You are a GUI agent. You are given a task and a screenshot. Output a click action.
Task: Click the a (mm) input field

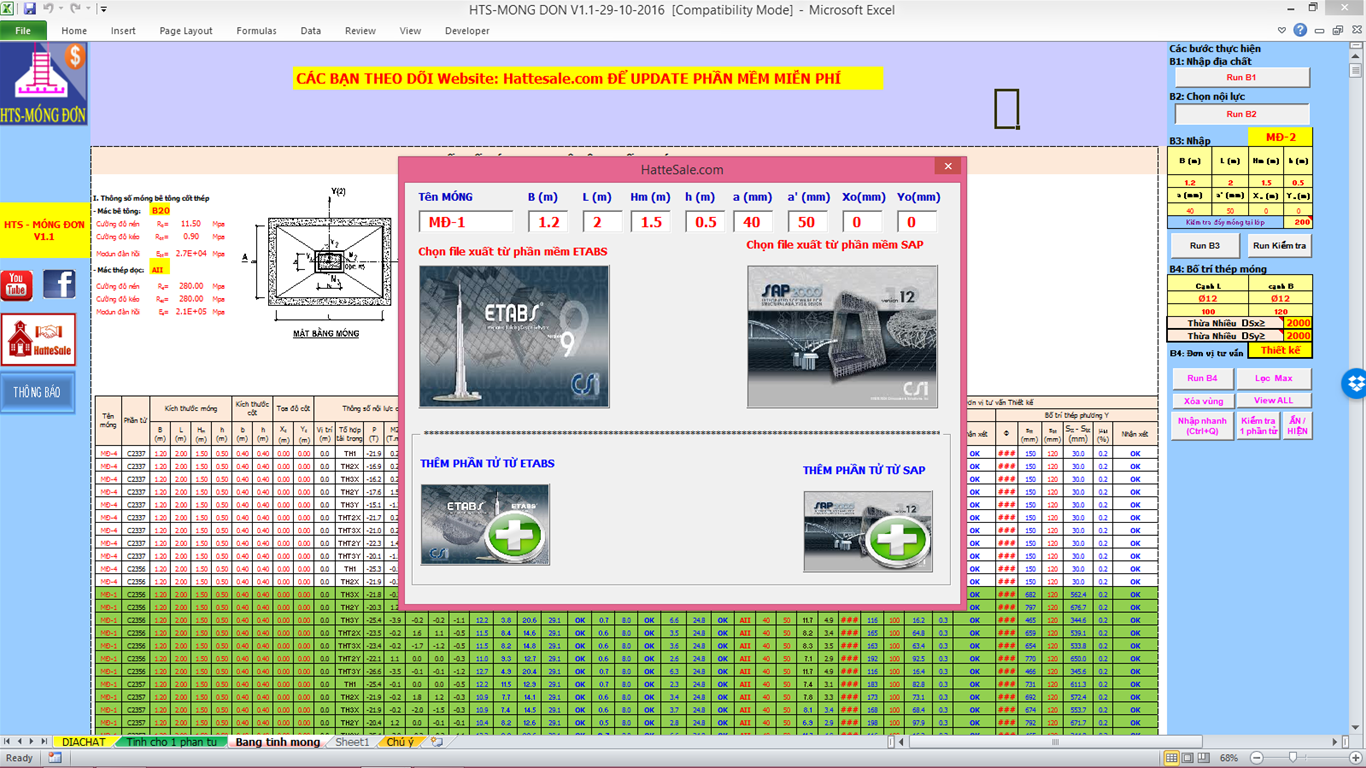coord(753,222)
